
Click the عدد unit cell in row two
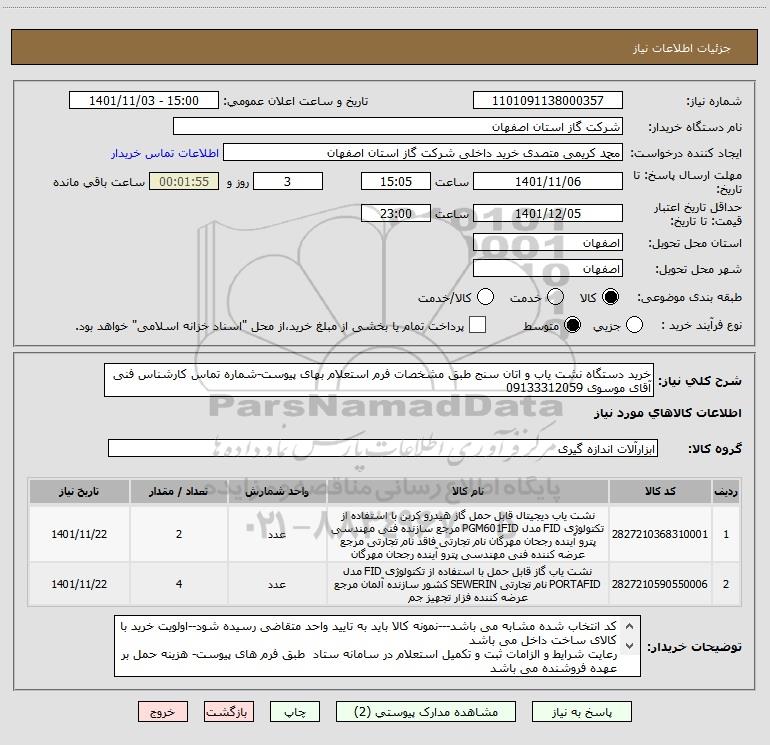coord(277,584)
